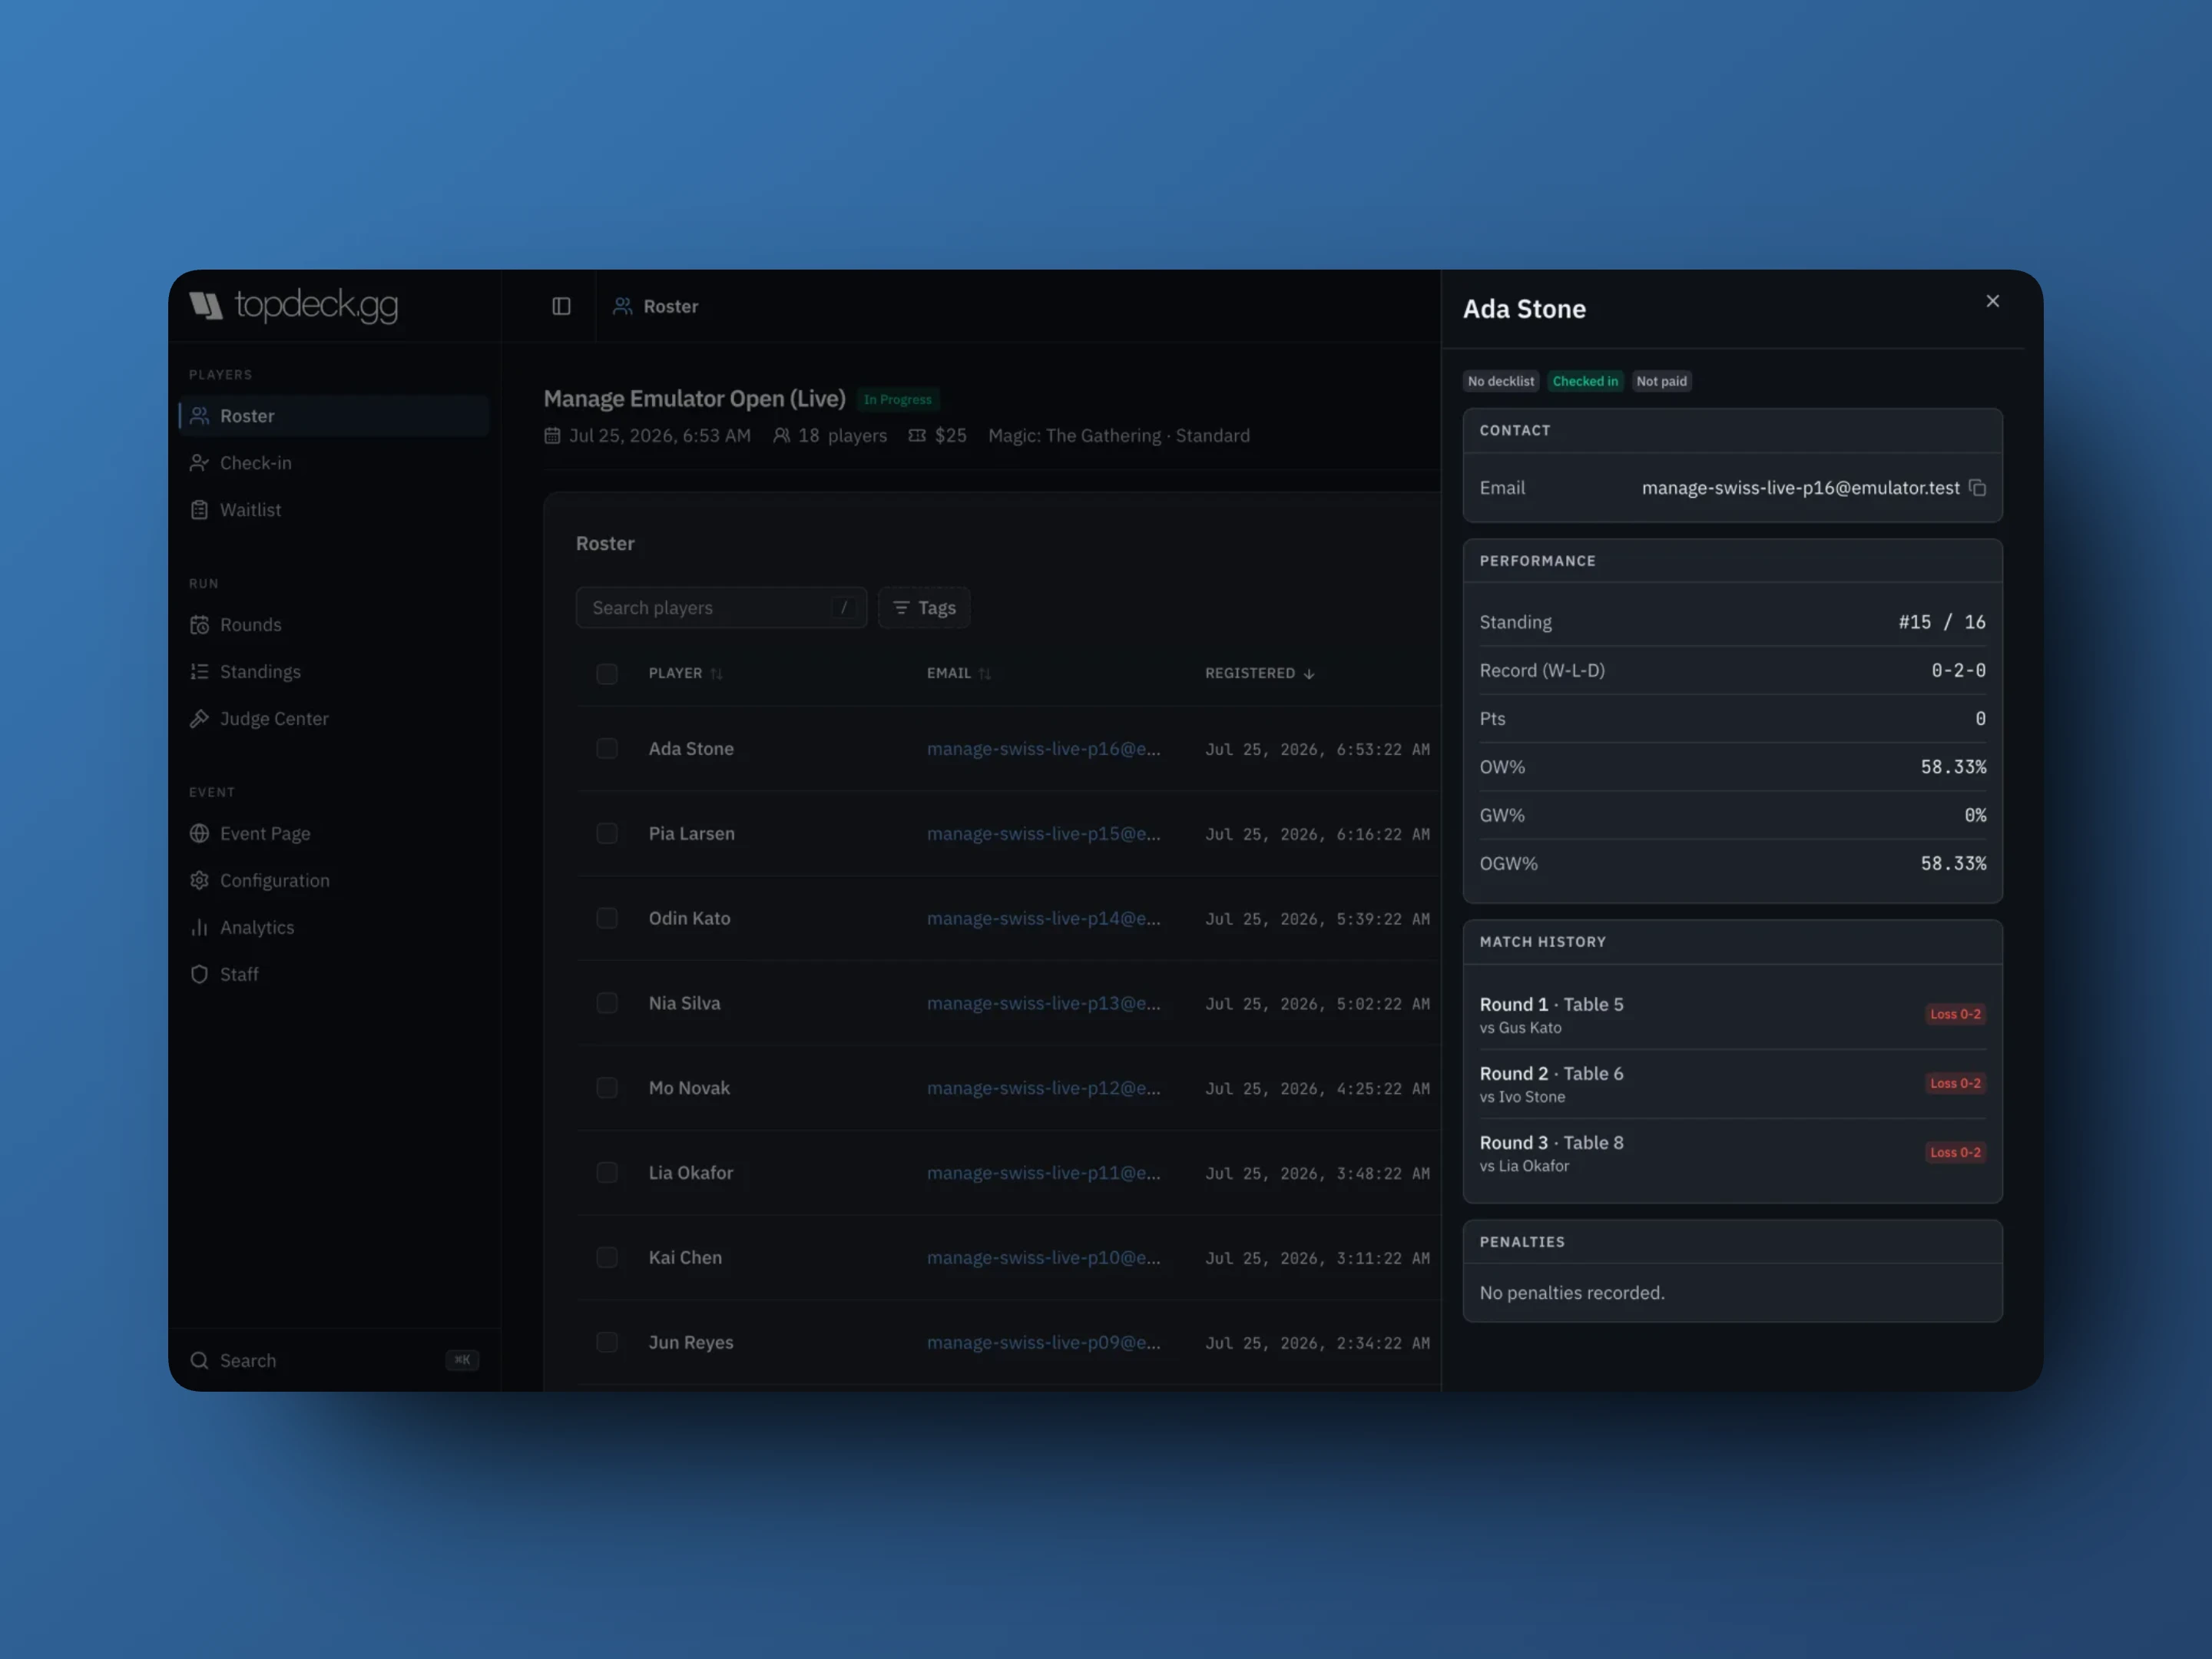Image resolution: width=2212 pixels, height=1659 pixels.
Task: Select the Lia Okafor player name
Action: [x=690, y=1173]
